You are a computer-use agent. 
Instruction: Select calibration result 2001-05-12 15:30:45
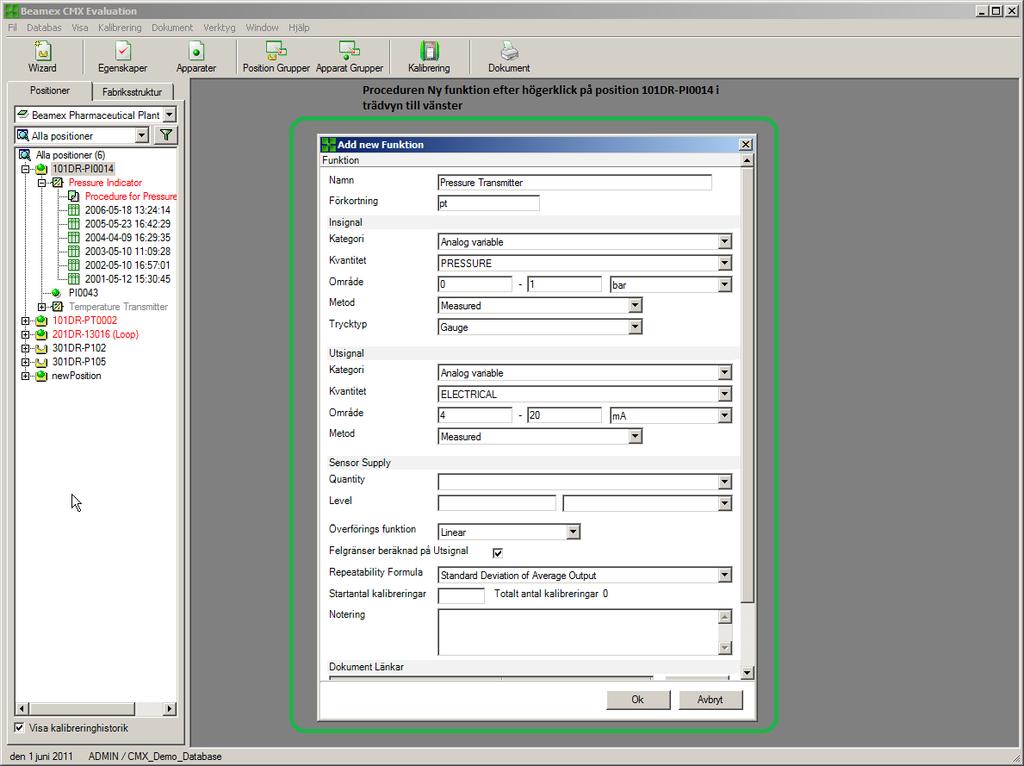(x=127, y=279)
